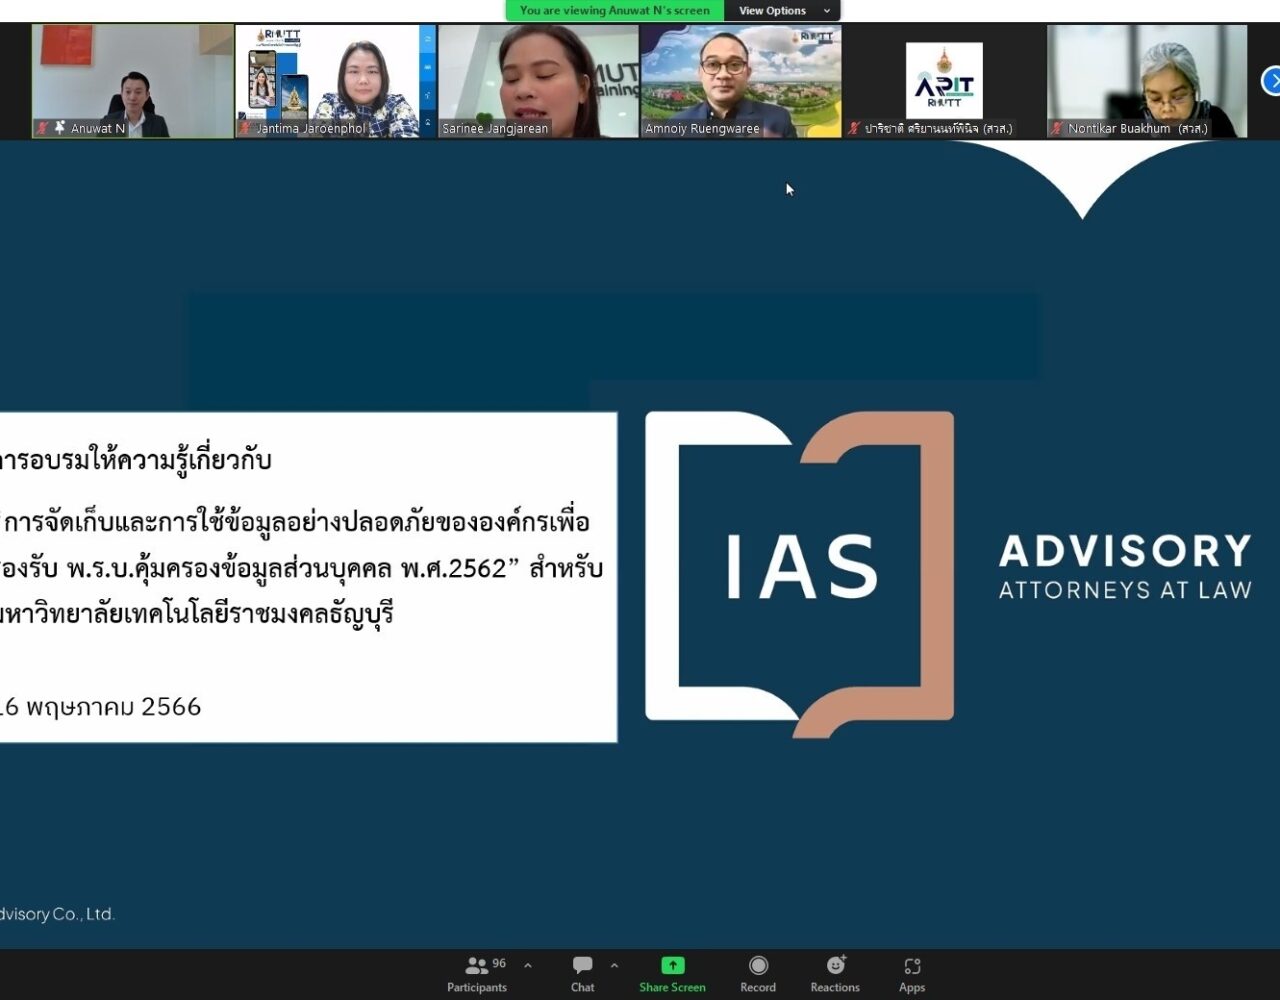1280x1000 pixels.
Task: Start recording the meeting
Action: pyautogui.click(x=758, y=975)
